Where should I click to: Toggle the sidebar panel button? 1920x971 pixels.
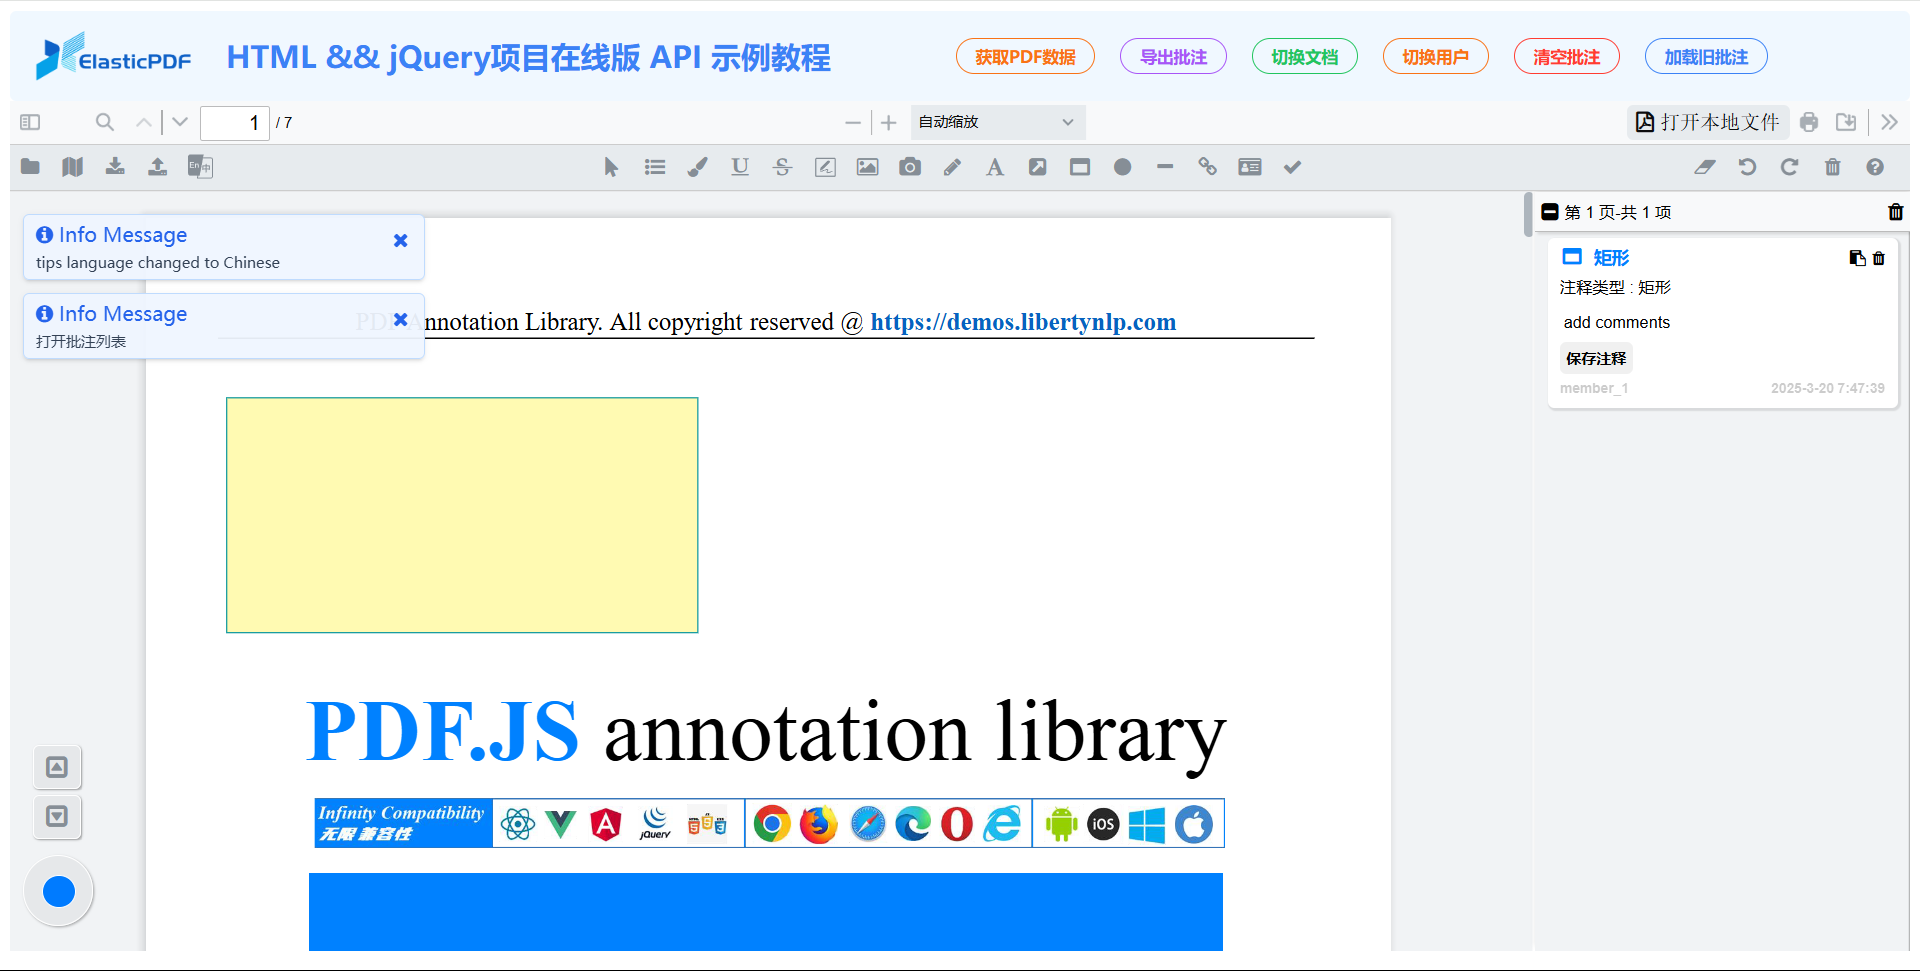[x=30, y=122]
